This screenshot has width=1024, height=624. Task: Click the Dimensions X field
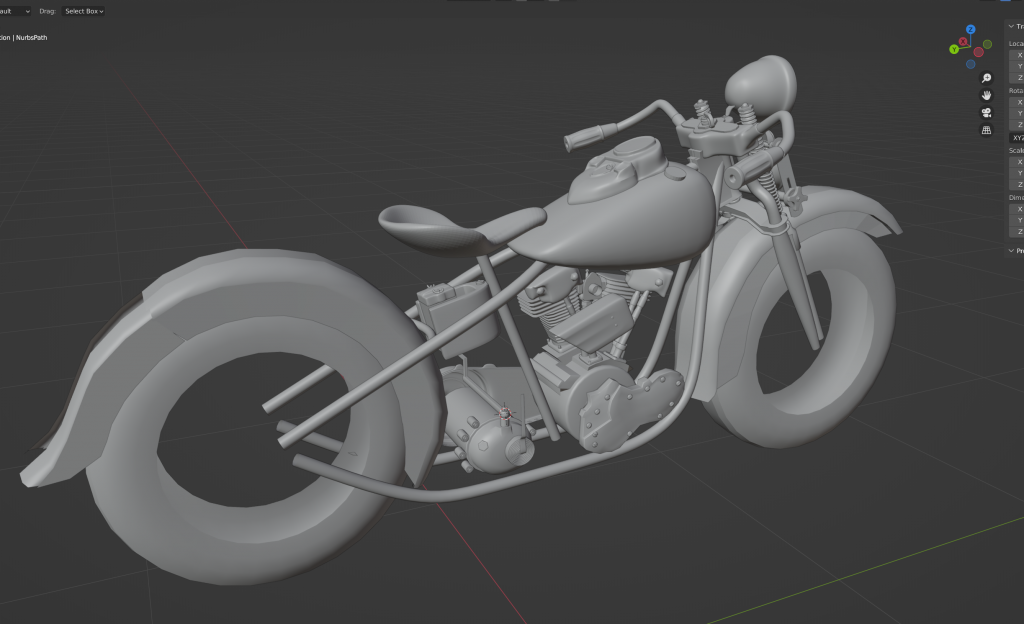click(1019, 209)
